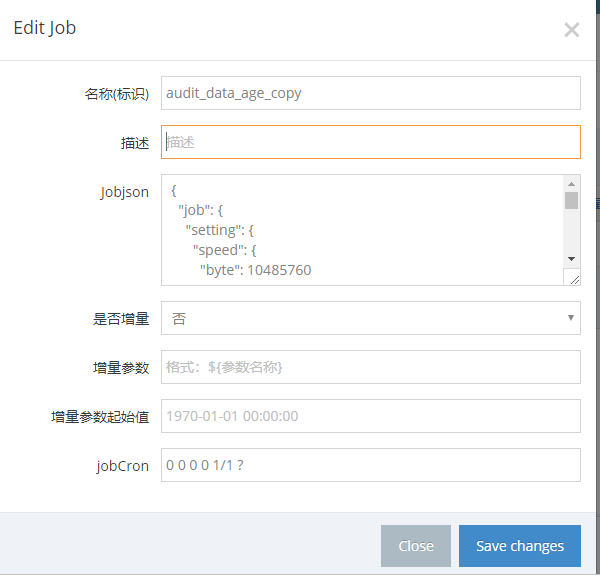
Task: Click the Edit Job dialog title
Action: coord(45,28)
